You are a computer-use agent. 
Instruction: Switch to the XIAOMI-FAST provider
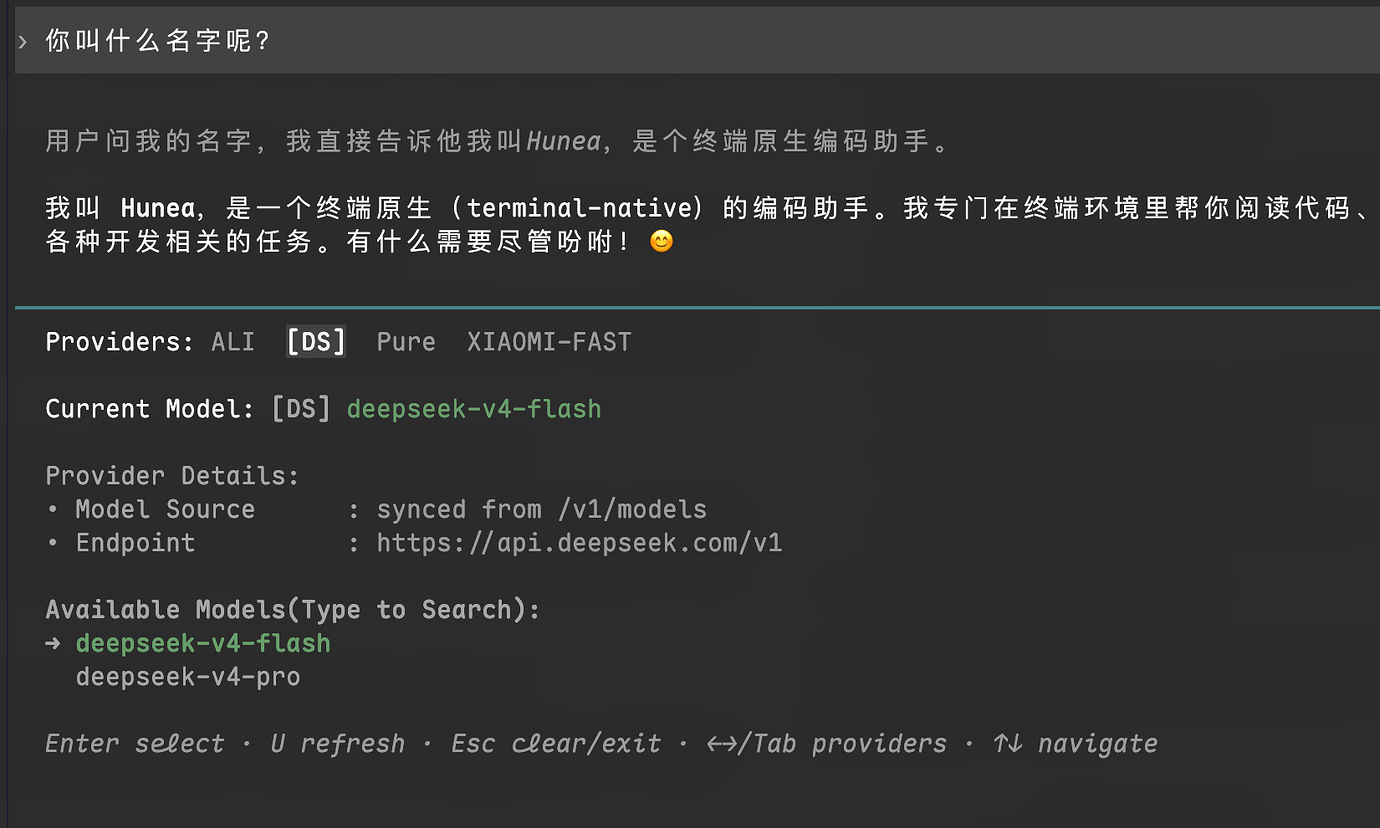click(549, 342)
